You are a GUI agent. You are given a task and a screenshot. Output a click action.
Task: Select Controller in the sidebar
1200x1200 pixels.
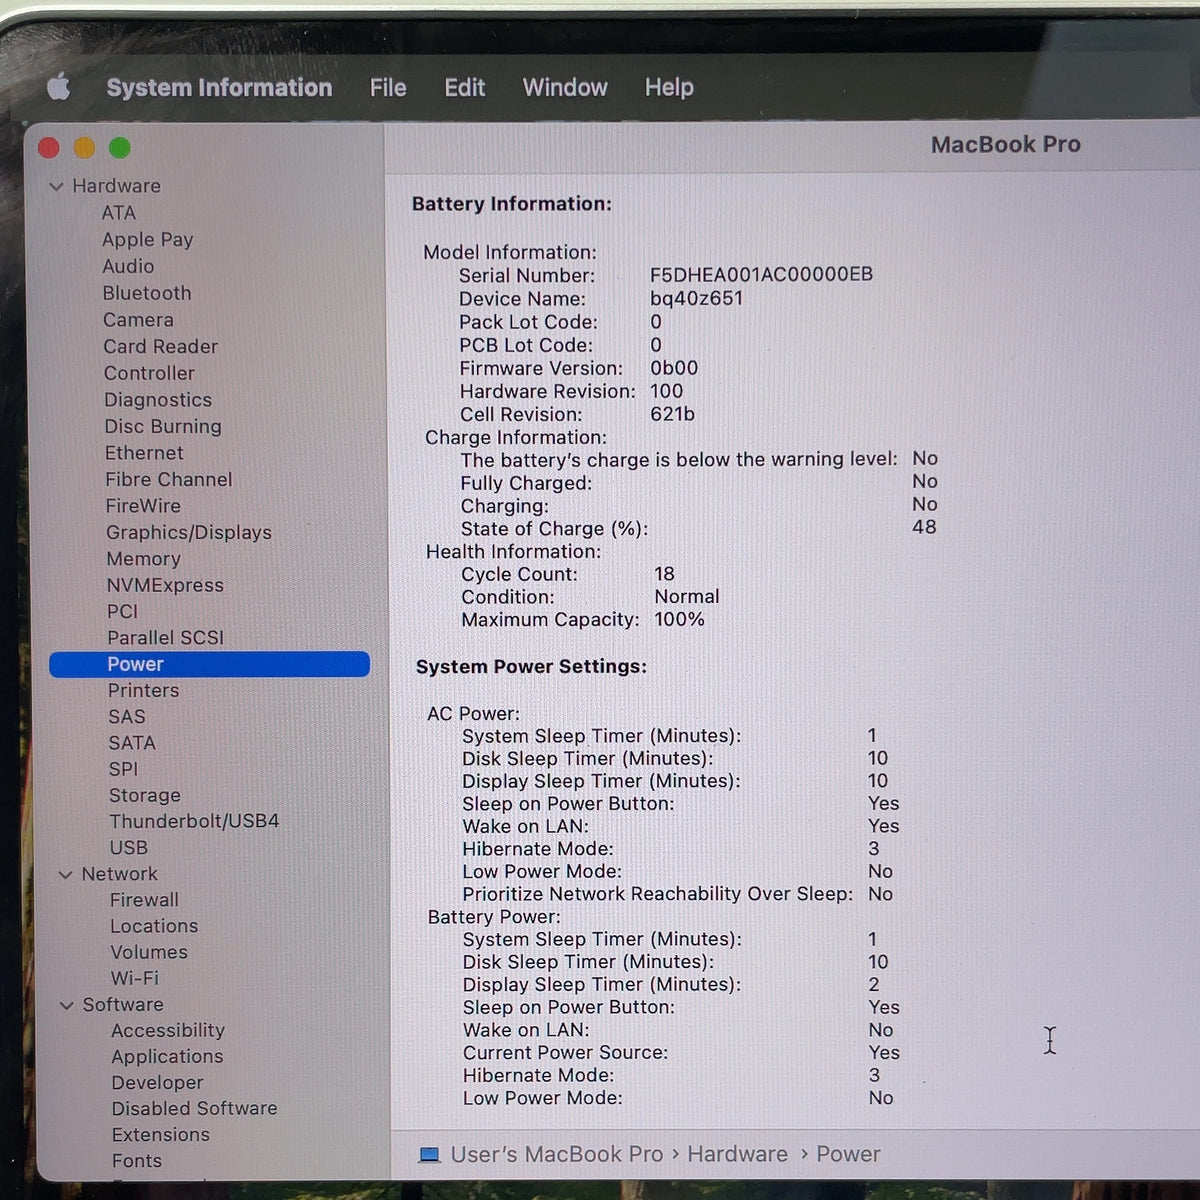149,373
